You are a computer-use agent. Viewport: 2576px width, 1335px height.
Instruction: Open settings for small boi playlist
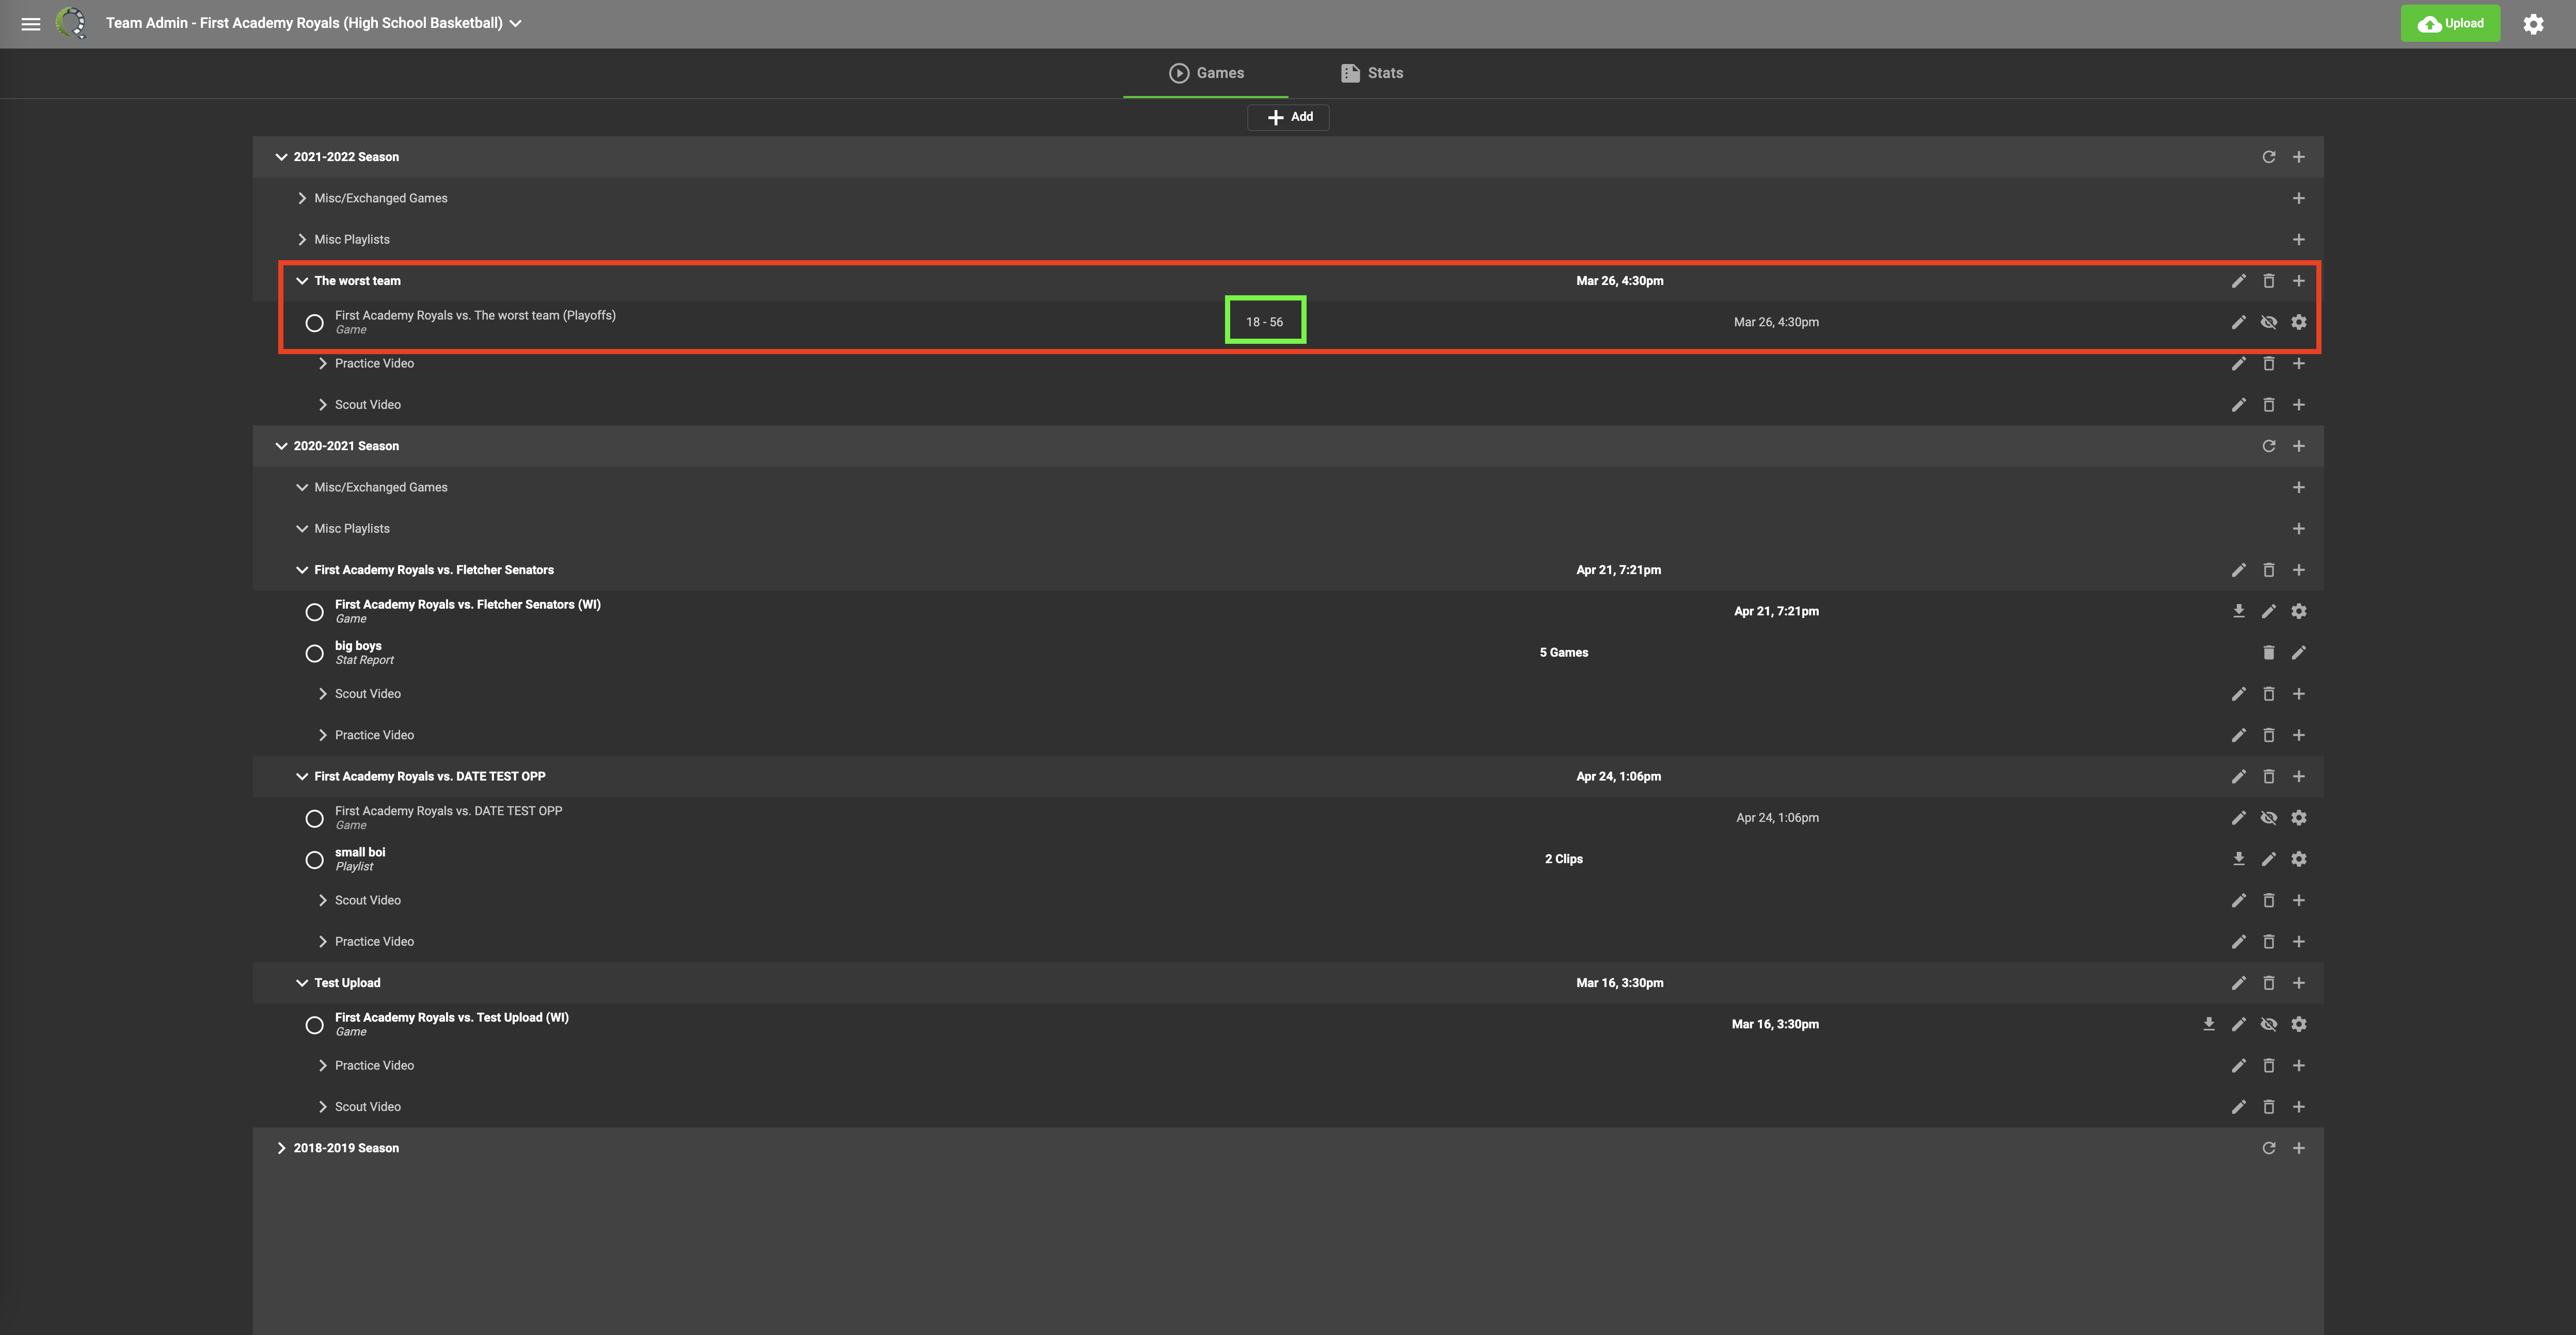[x=2299, y=859]
